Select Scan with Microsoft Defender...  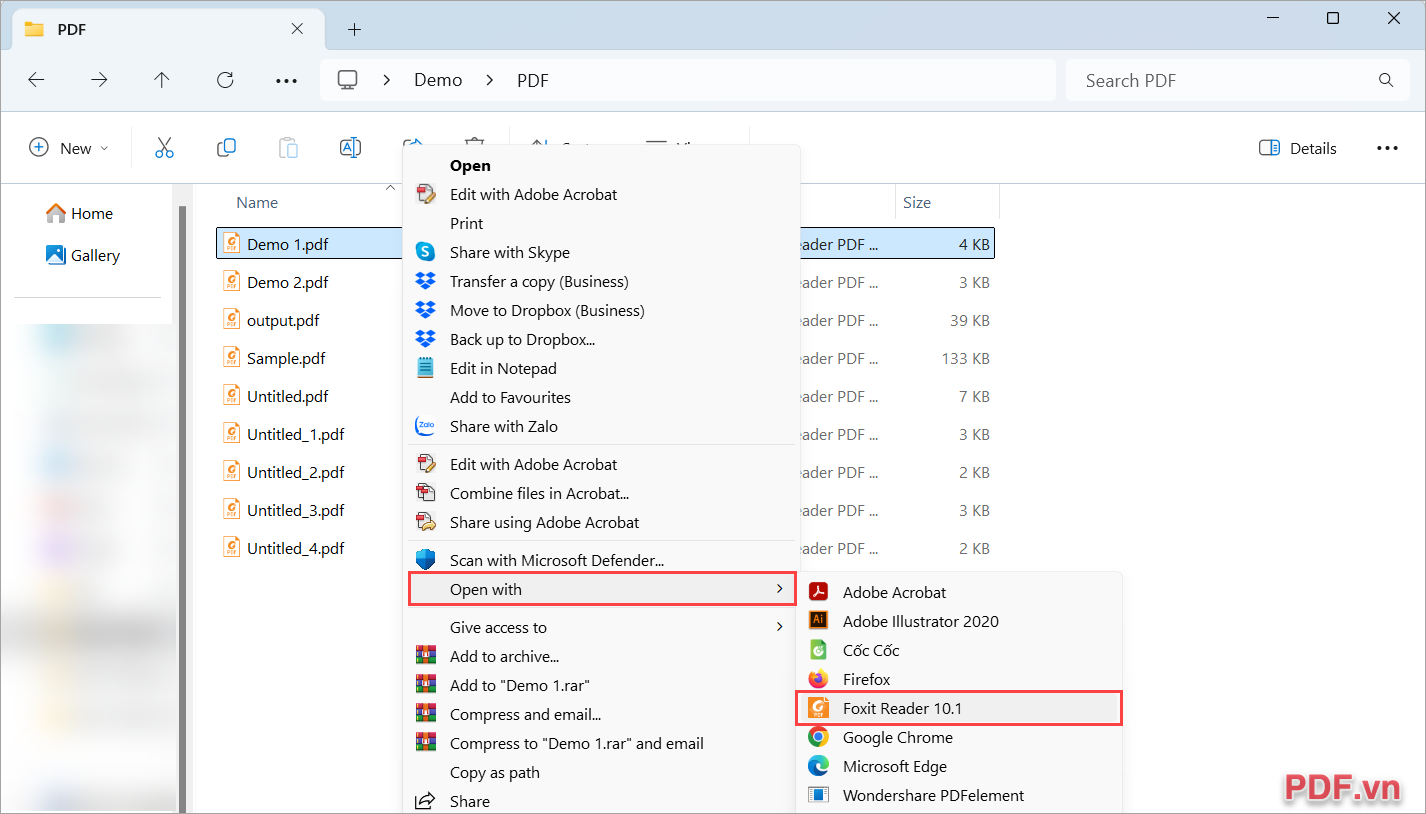tap(601, 560)
